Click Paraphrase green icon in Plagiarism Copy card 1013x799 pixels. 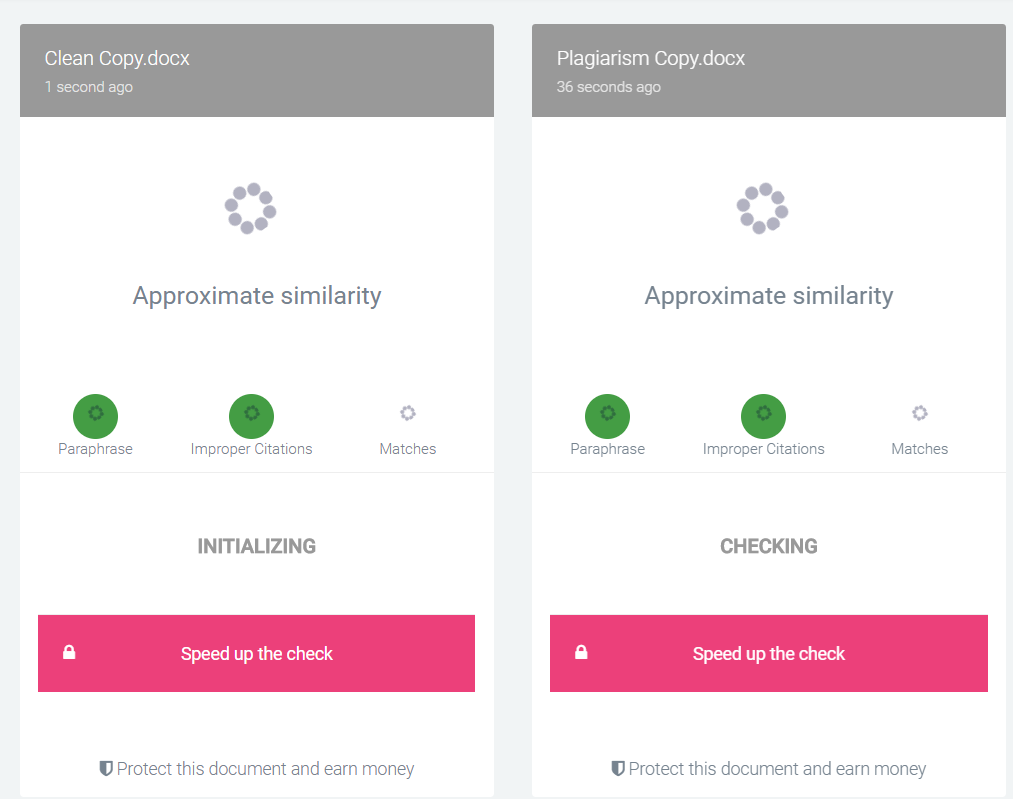[607, 416]
